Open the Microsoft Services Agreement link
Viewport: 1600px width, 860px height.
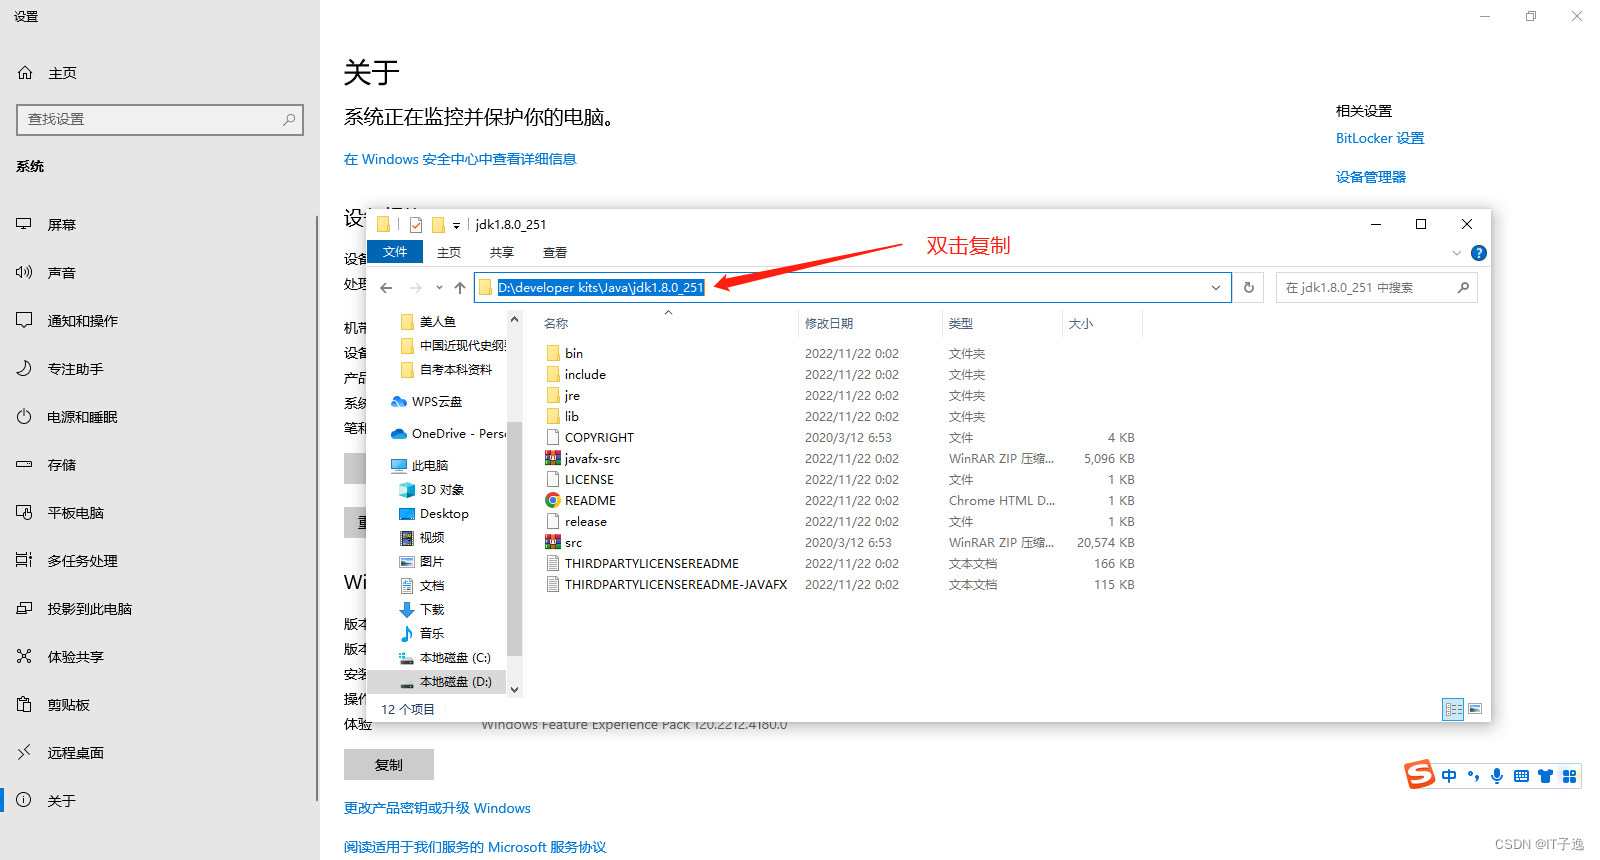(x=475, y=847)
